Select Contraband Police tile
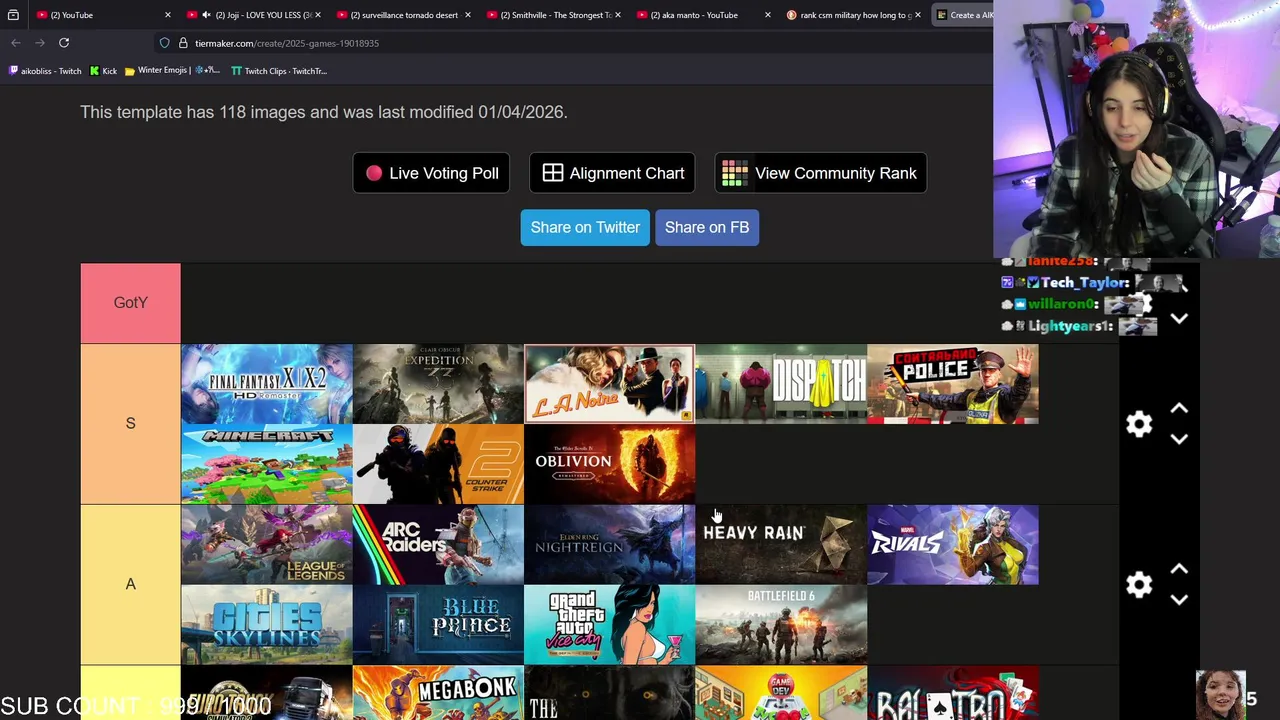Viewport: 1280px width, 720px height. point(953,384)
